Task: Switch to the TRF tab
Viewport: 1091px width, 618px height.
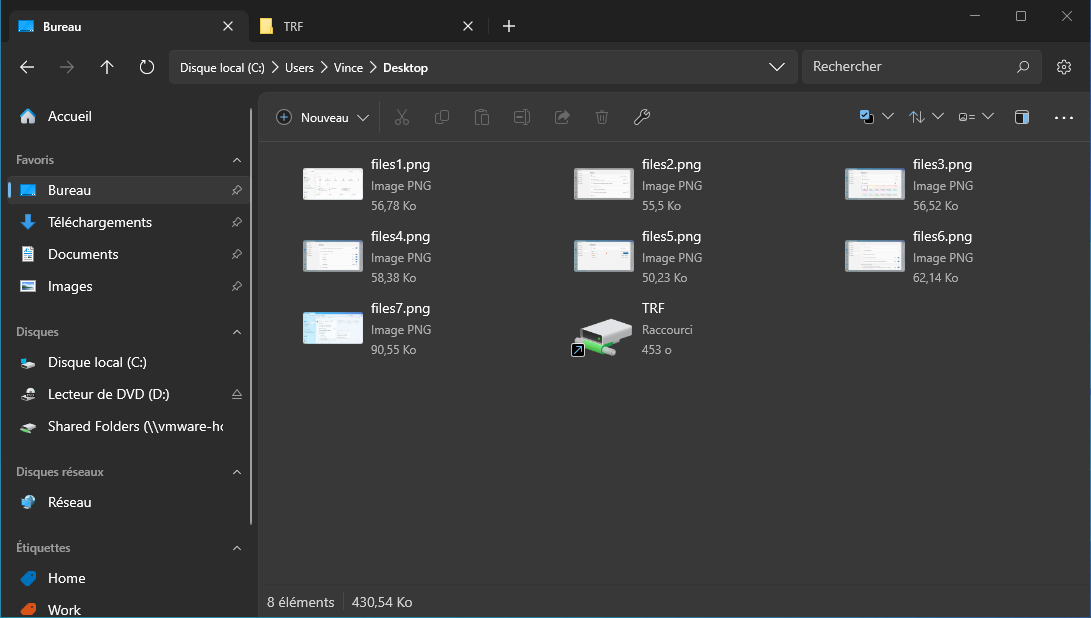Action: pos(293,26)
